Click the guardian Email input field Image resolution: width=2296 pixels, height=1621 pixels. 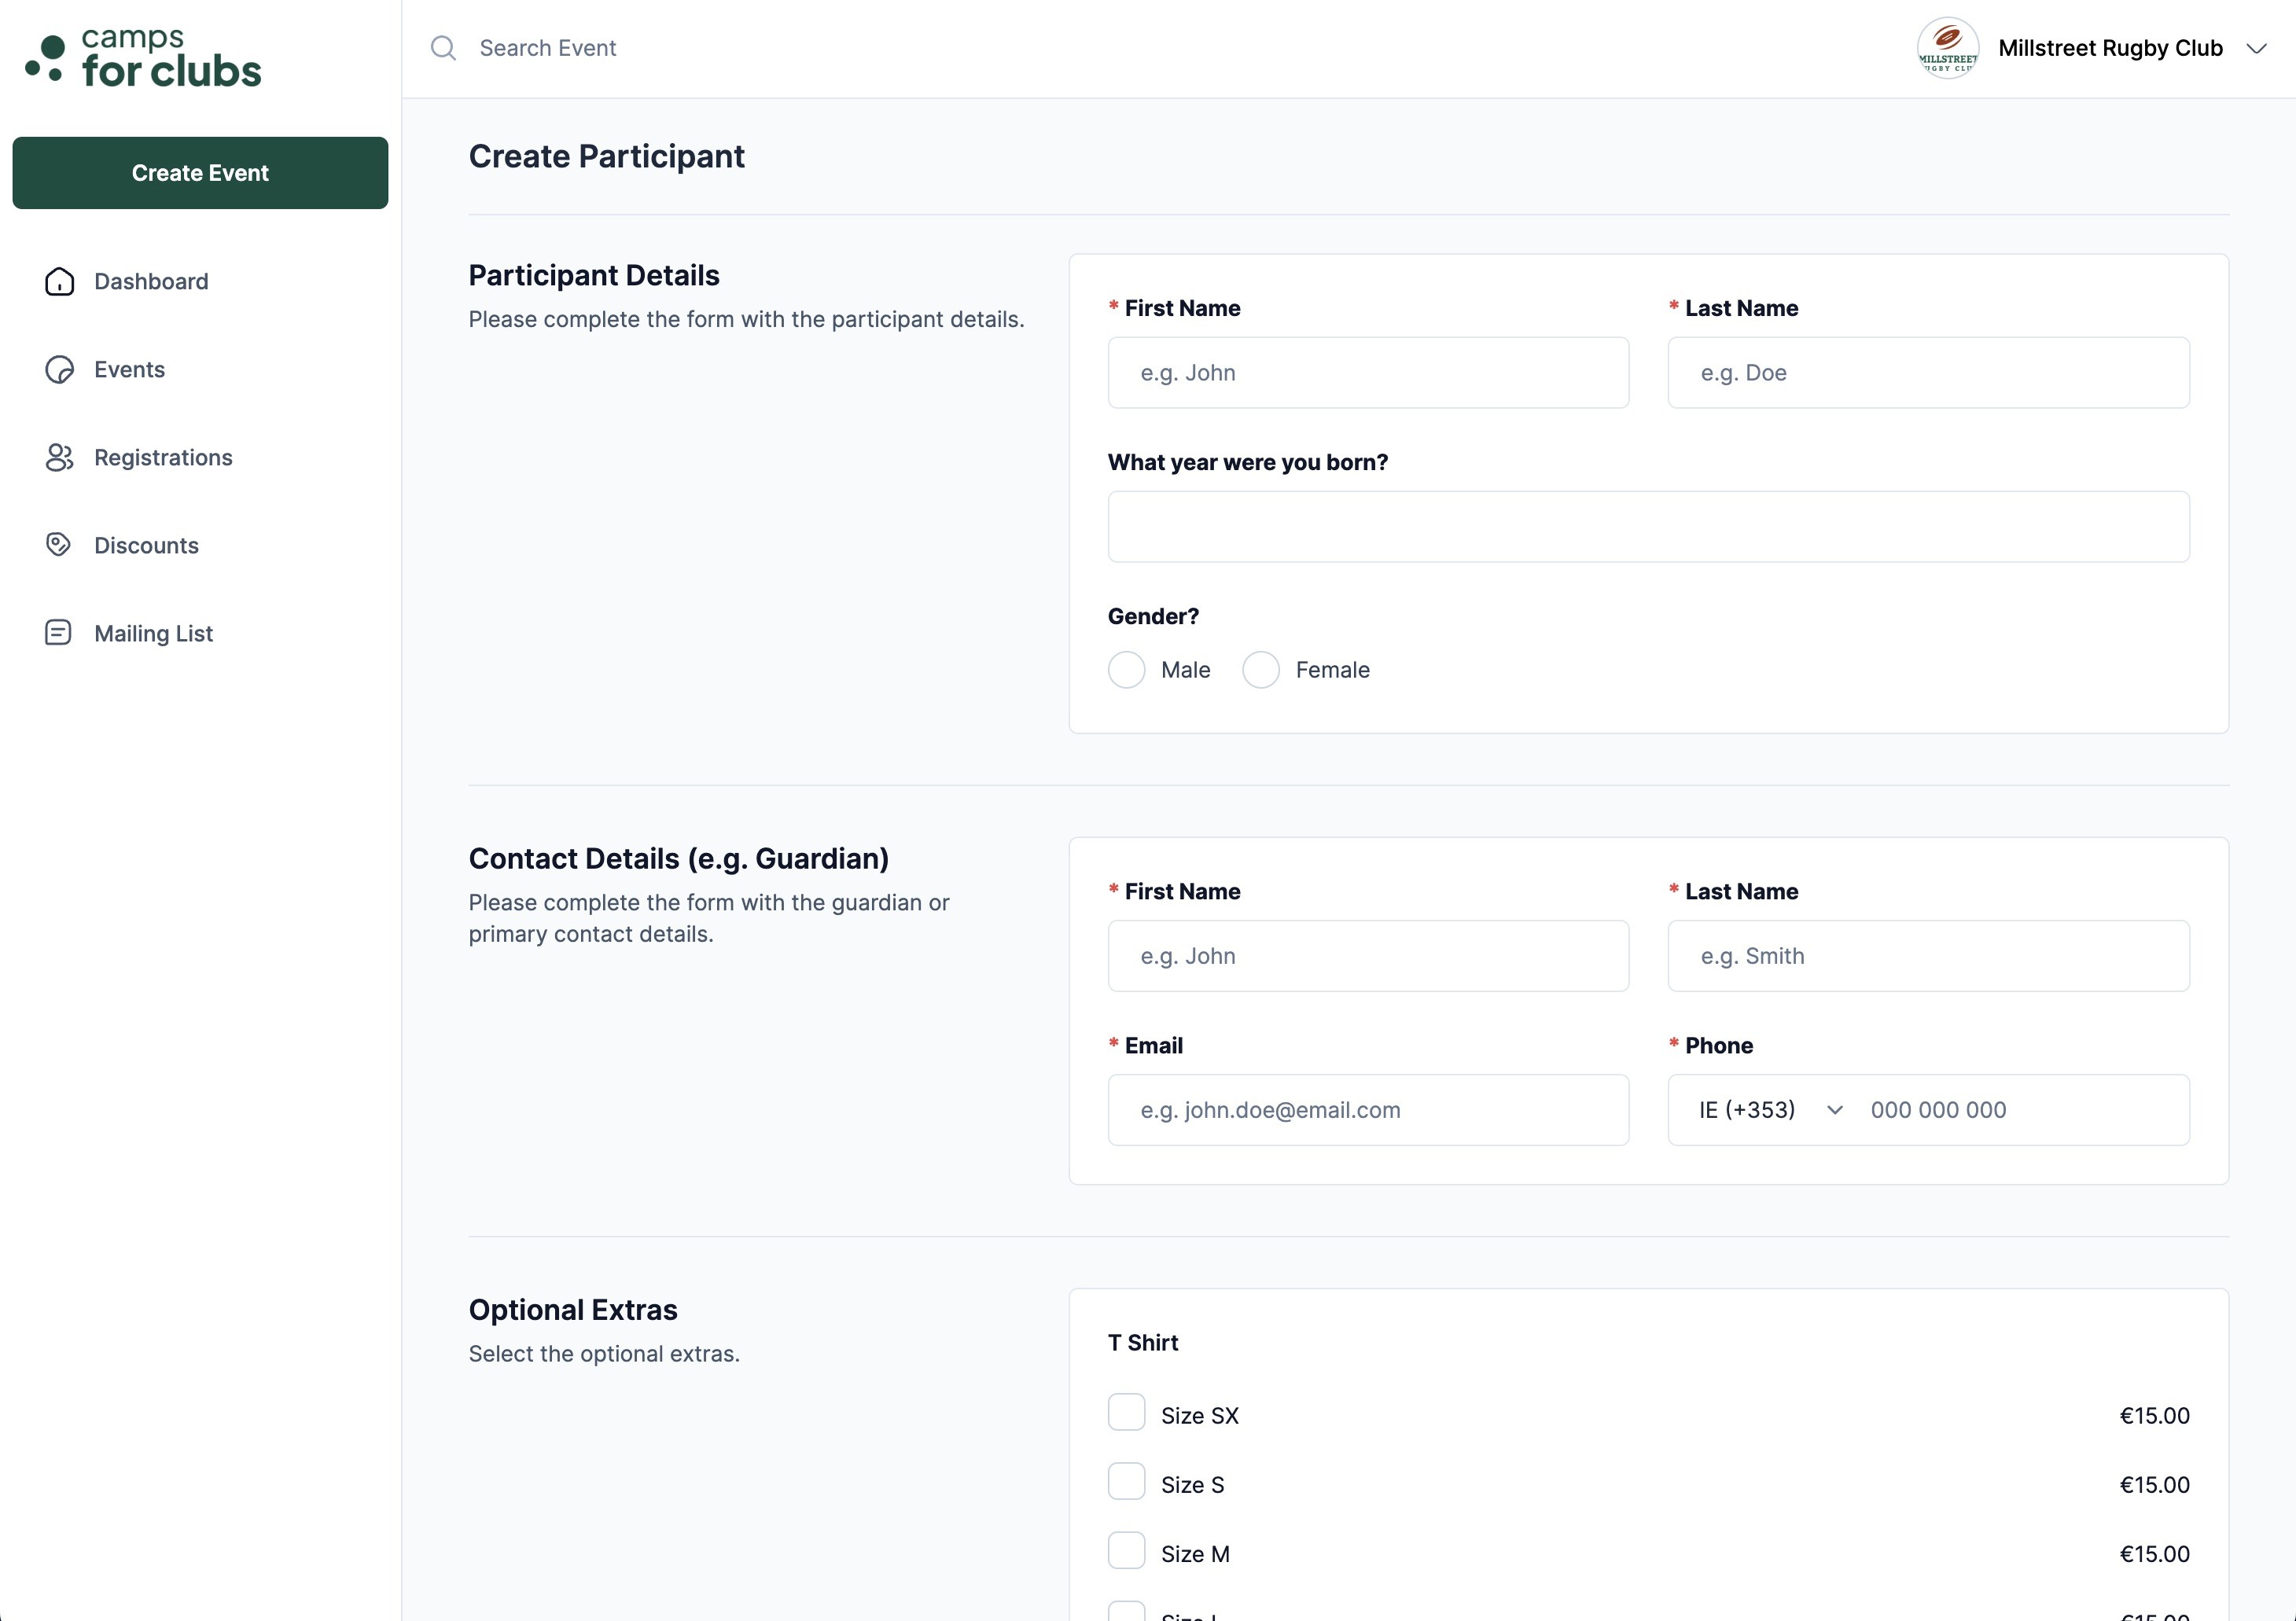click(x=1367, y=1109)
